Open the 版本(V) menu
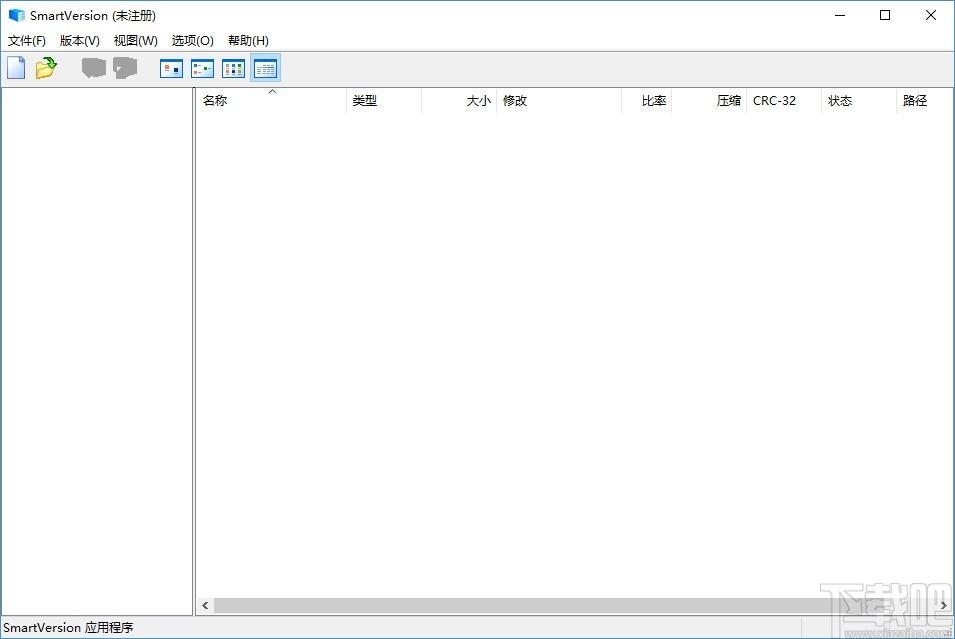Screen dimensions: 955x639 tap(80, 41)
